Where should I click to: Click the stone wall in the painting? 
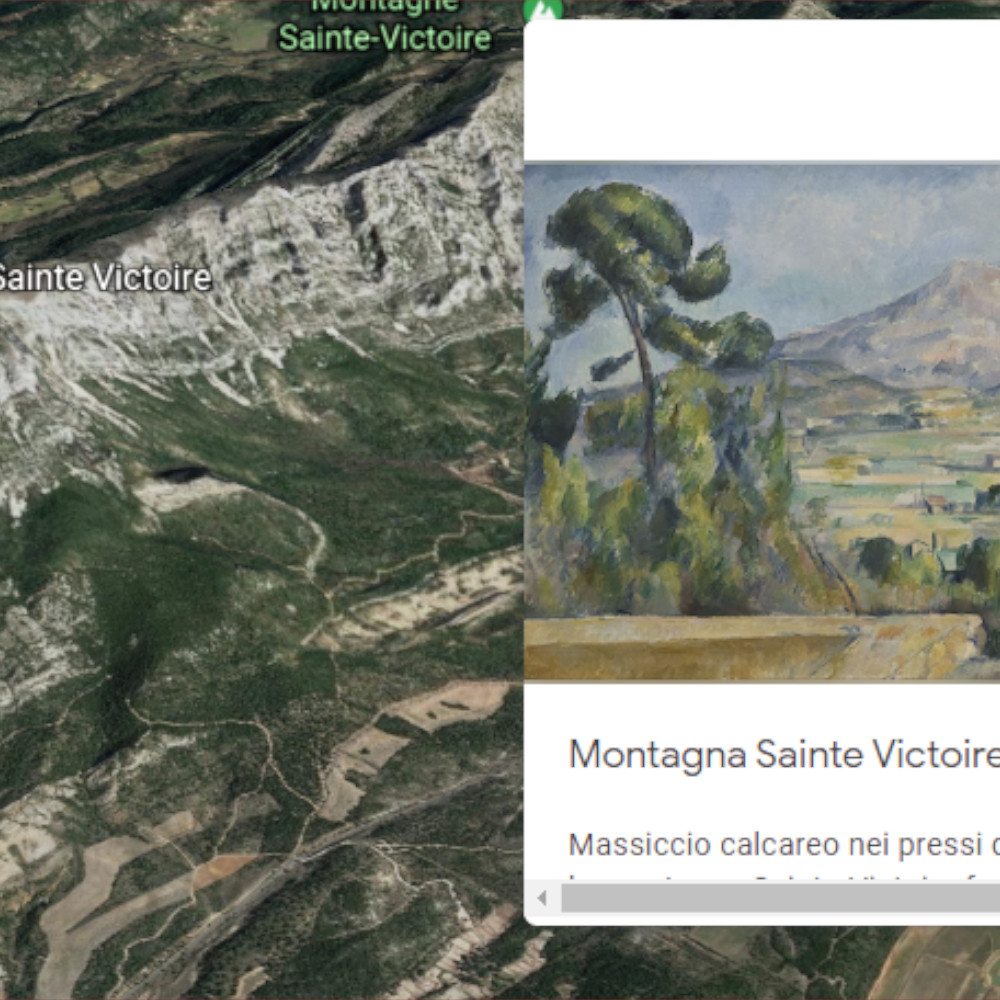coord(753,645)
